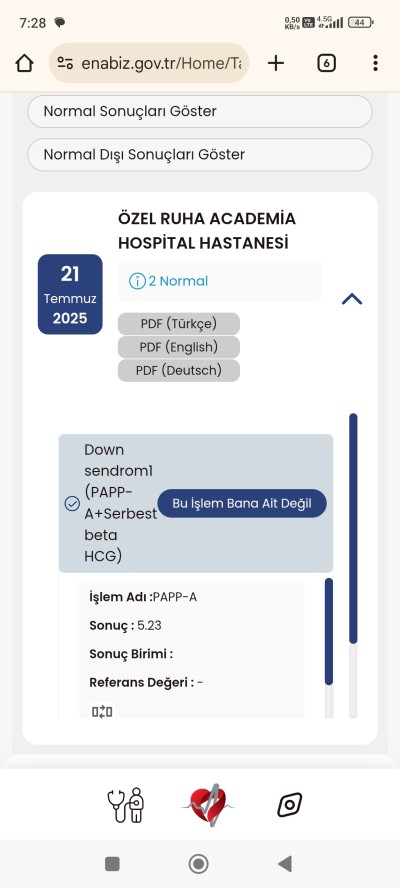The image size is (400, 888).
Task: Click the outer results vertical scrollbar
Action: click(353, 565)
